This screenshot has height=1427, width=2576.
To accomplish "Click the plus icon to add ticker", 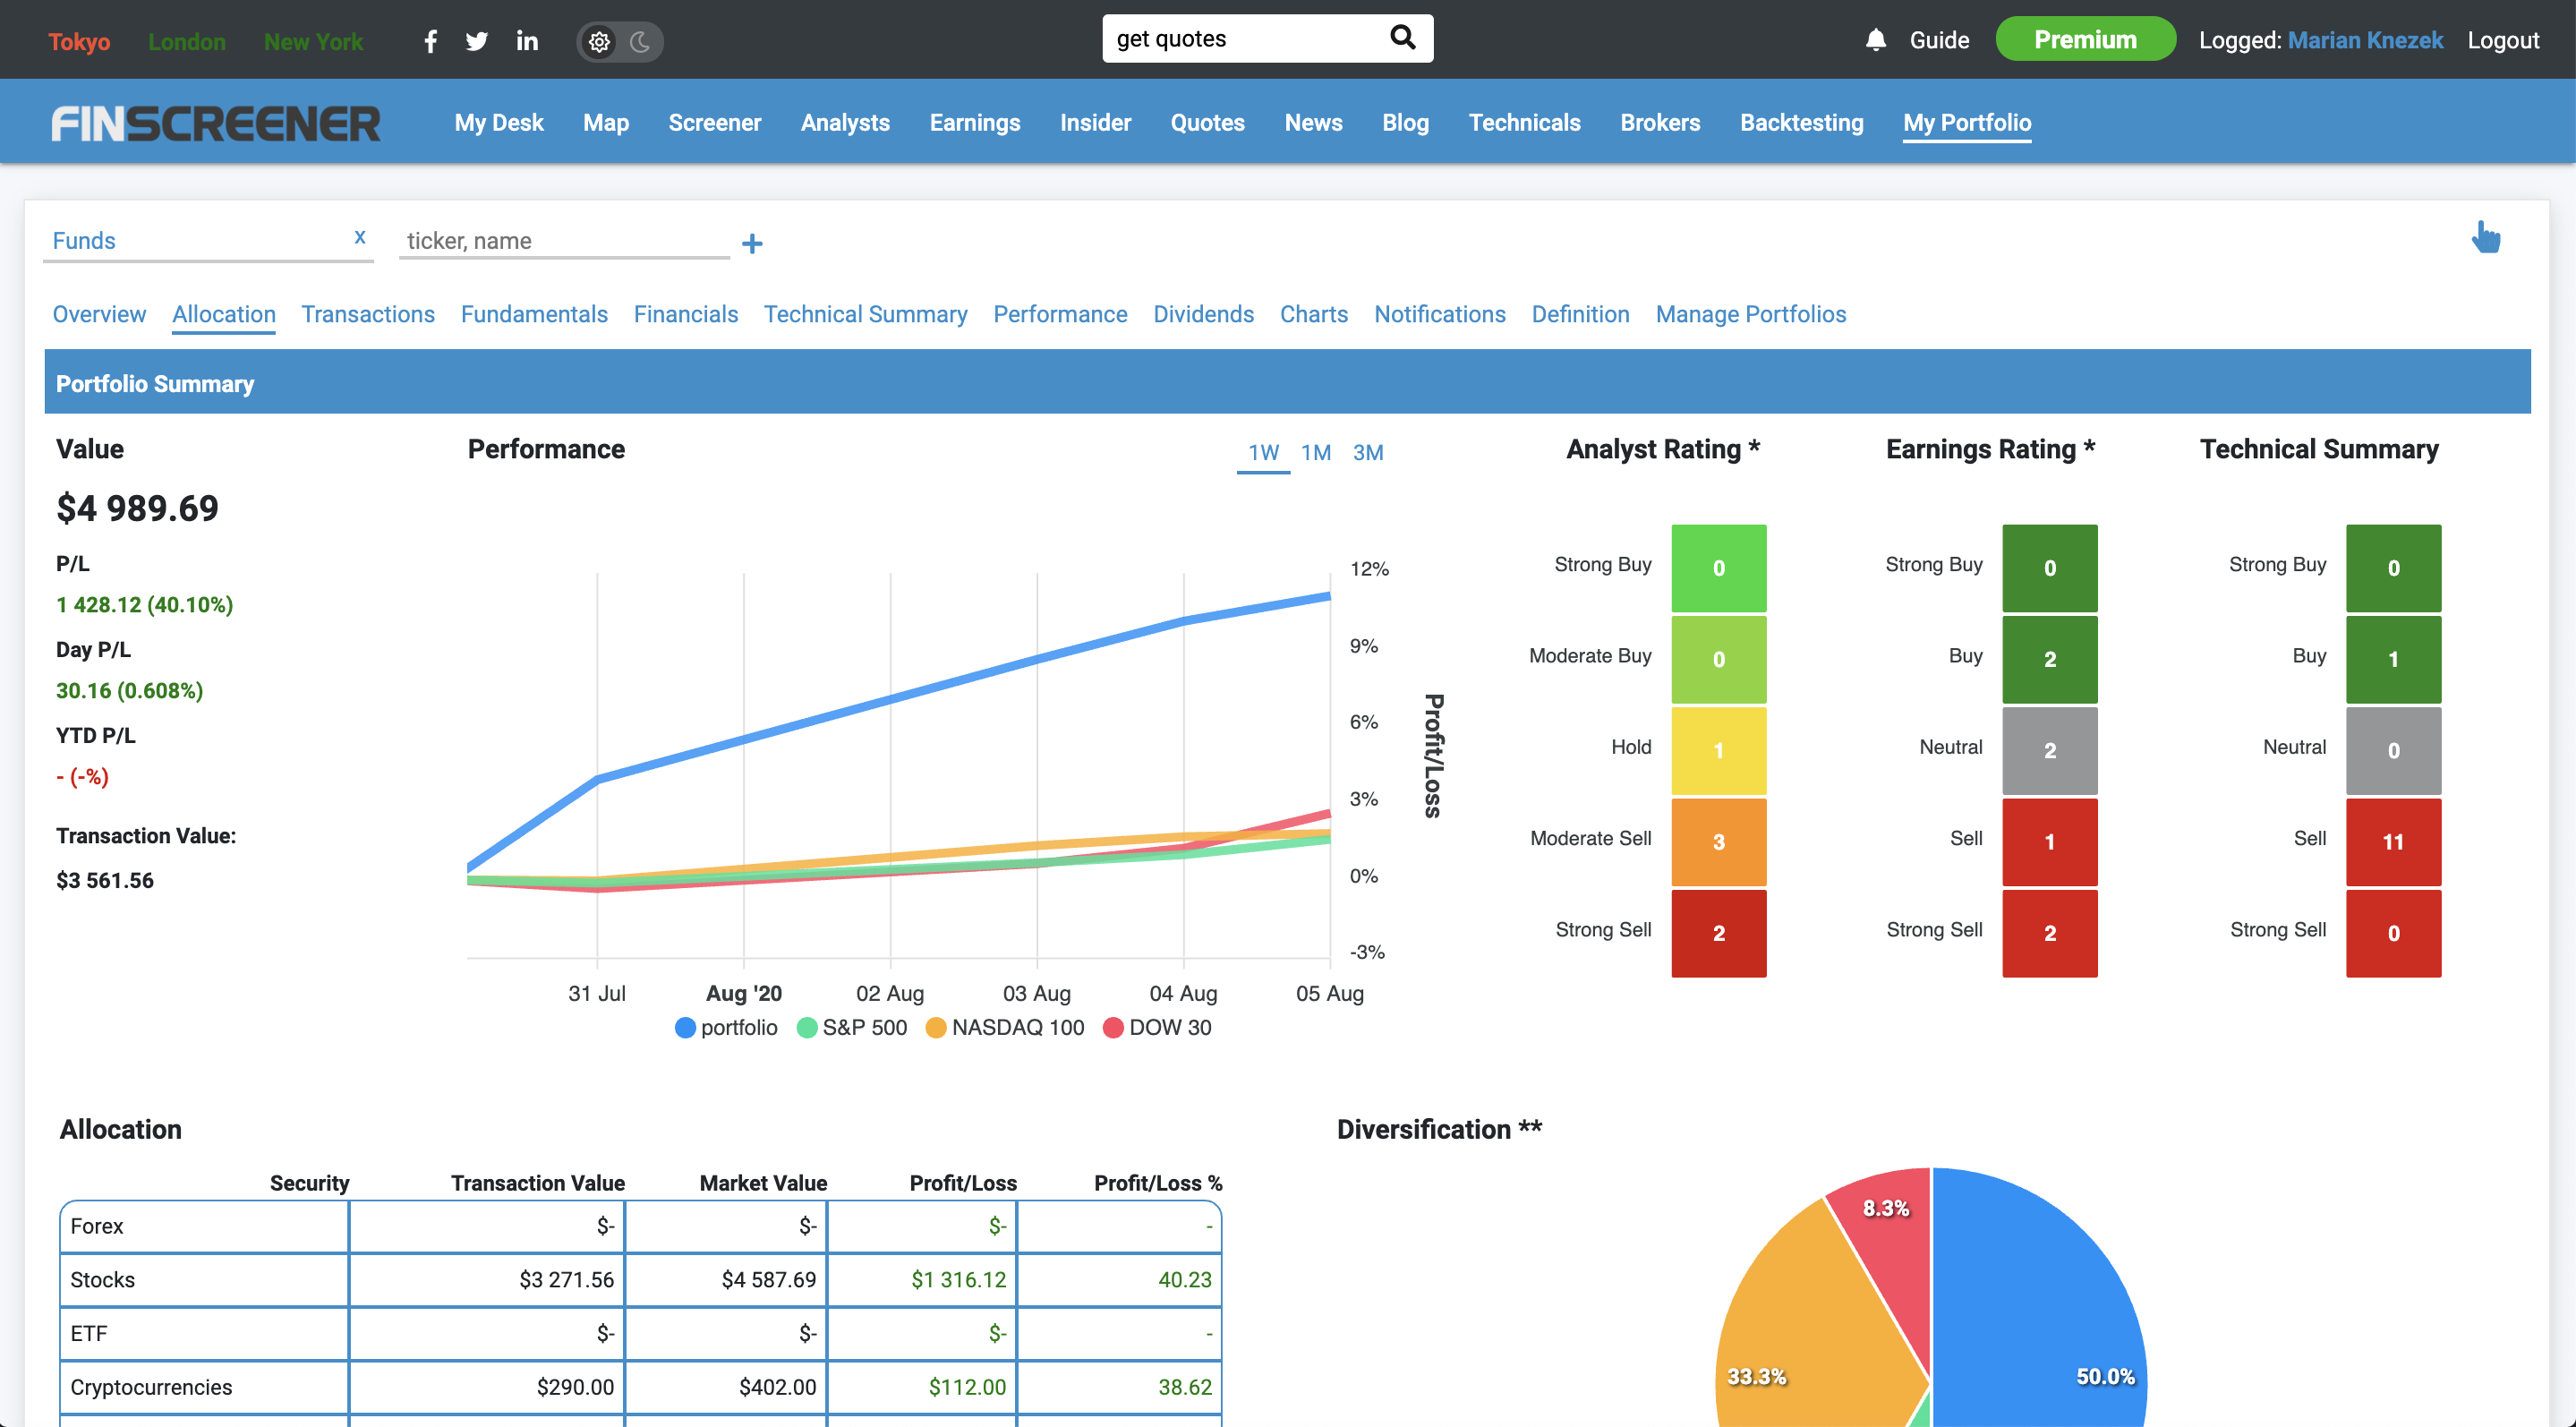I will [x=752, y=243].
